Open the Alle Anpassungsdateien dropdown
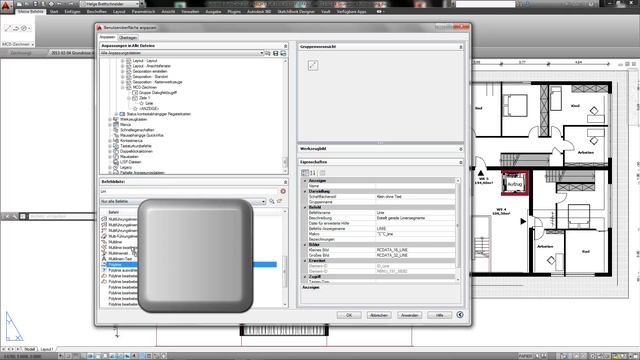640x360 pixels. point(261,53)
